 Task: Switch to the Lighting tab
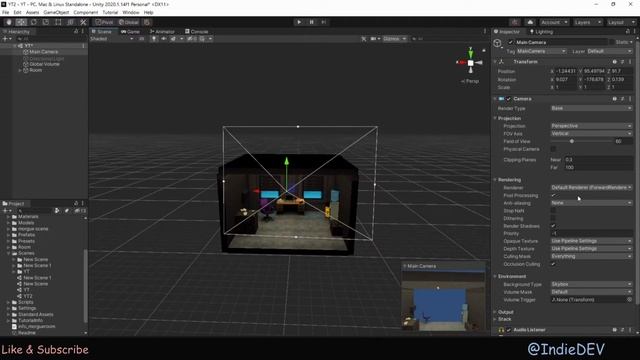pyautogui.click(x=541, y=31)
